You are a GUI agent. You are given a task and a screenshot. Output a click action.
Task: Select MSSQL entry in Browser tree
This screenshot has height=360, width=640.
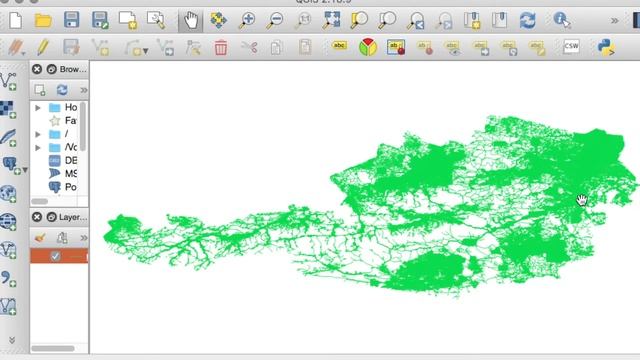(62, 173)
